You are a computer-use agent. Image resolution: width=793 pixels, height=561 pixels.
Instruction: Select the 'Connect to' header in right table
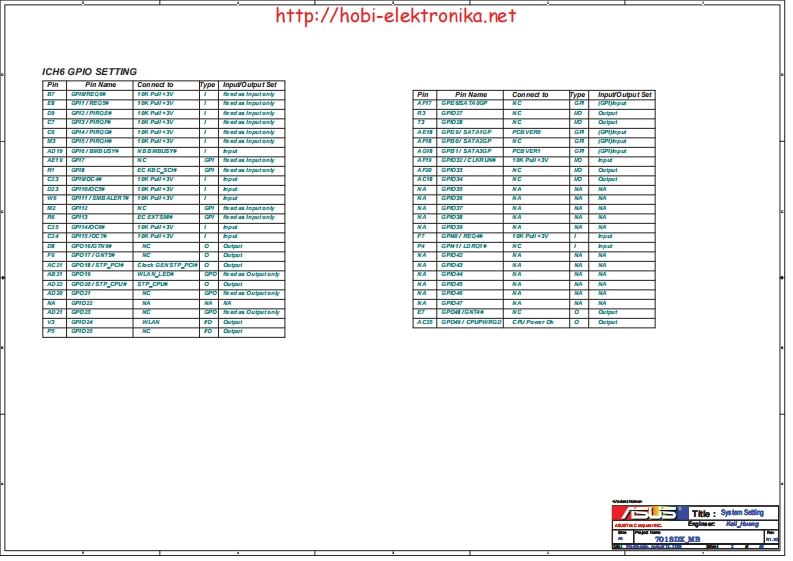click(x=530, y=94)
